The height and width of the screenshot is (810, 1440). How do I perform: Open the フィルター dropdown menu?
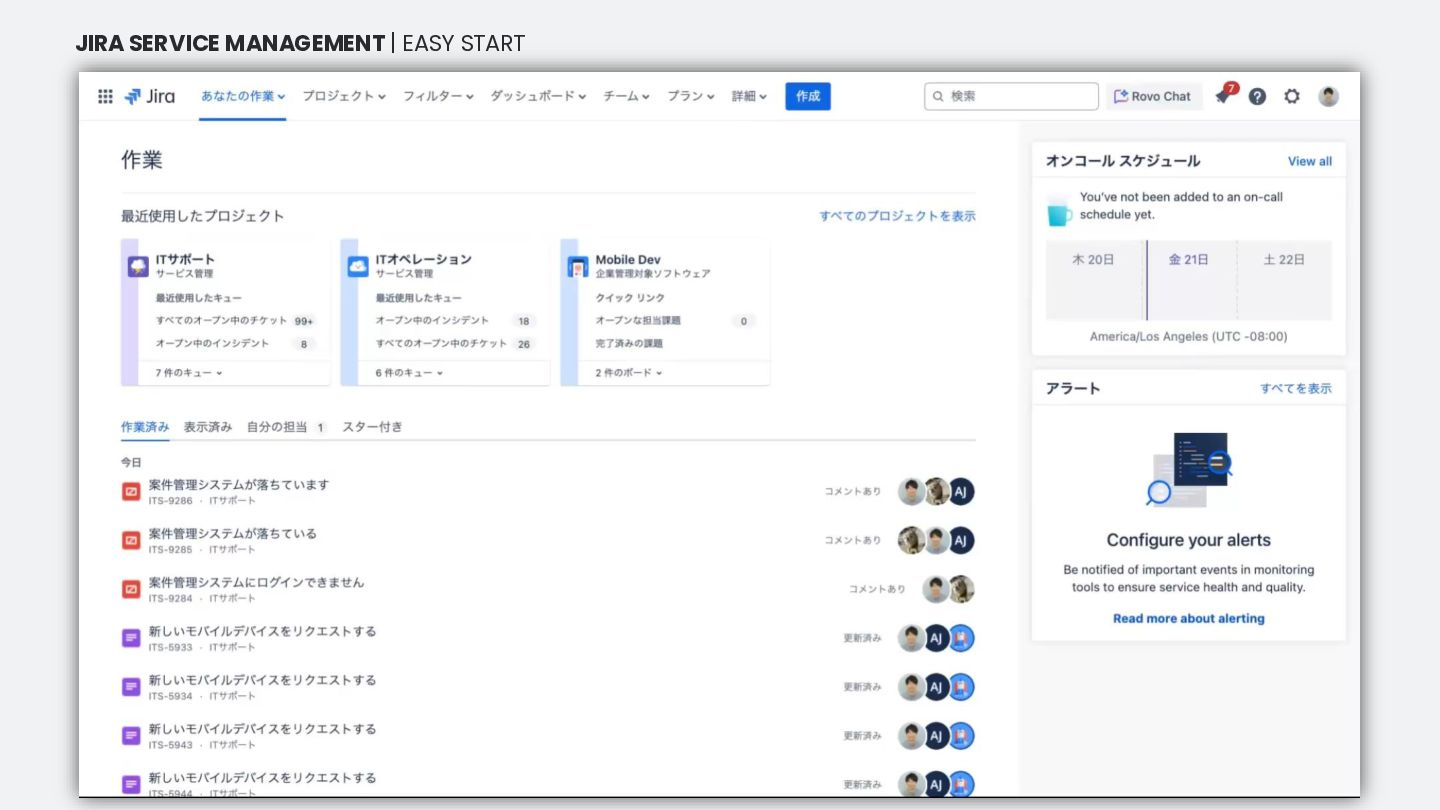438,96
